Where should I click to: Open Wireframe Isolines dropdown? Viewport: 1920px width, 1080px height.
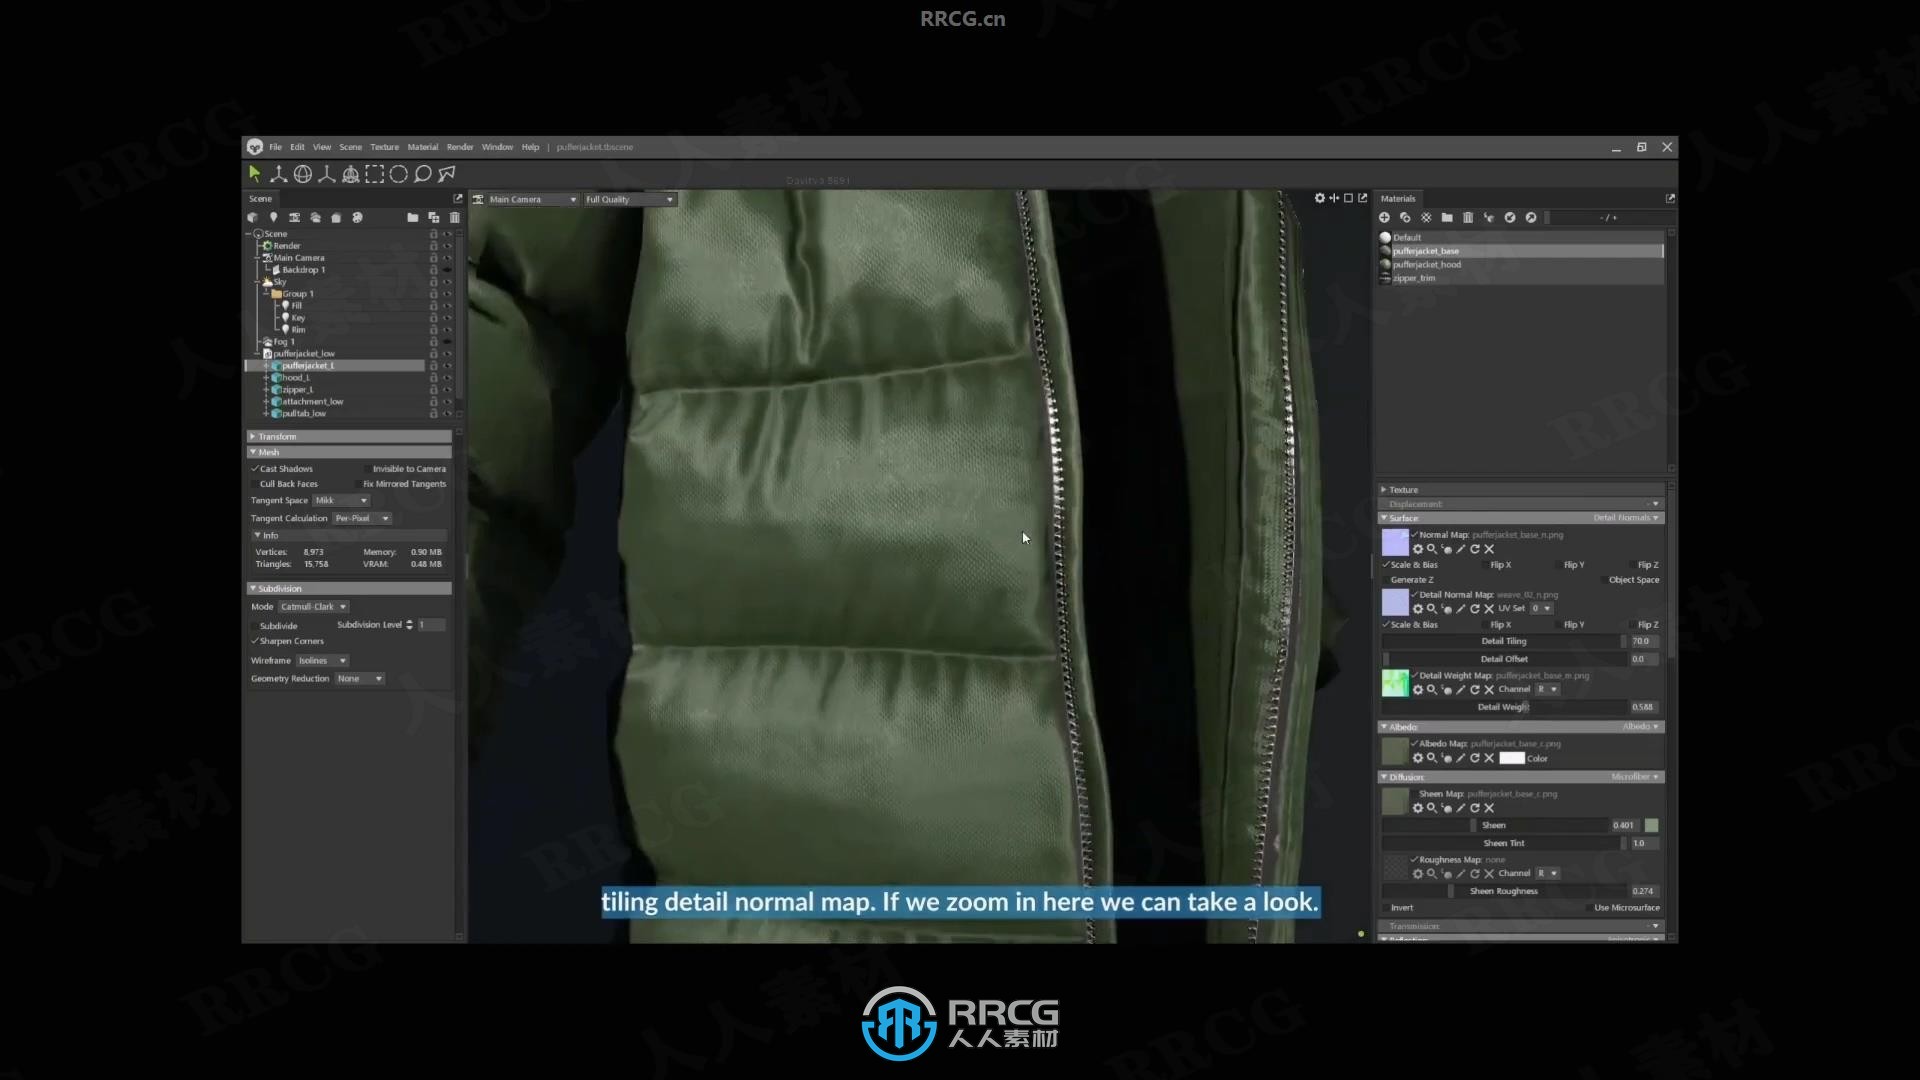pyautogui.click(x=322, y=661)
